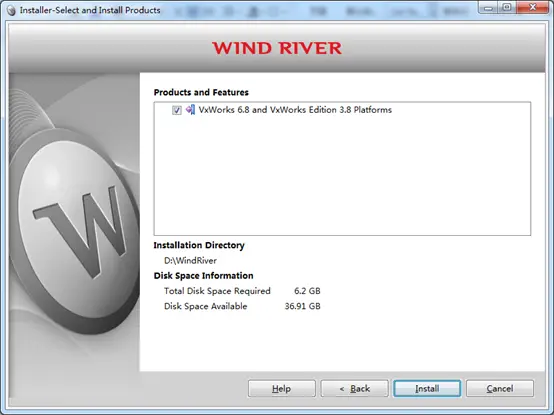Click the Disk Space Available label
Image resolution: width=554 pixels, height=415 pixels.
205,306
